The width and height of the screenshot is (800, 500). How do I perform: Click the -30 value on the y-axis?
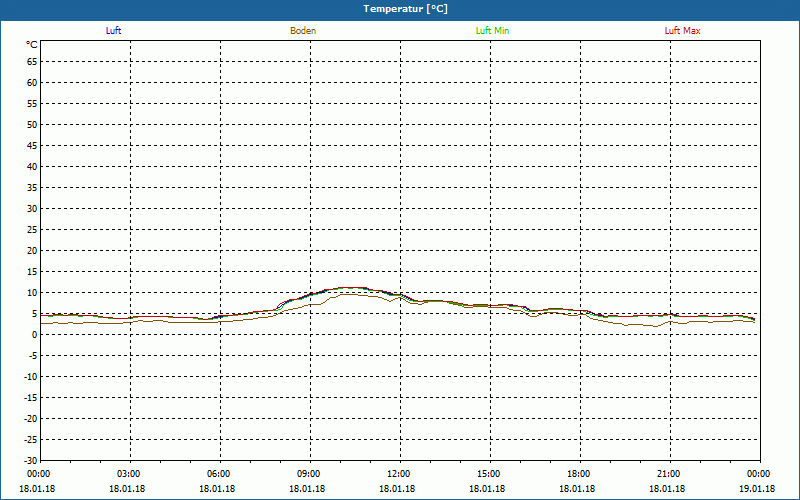point(31,461)
